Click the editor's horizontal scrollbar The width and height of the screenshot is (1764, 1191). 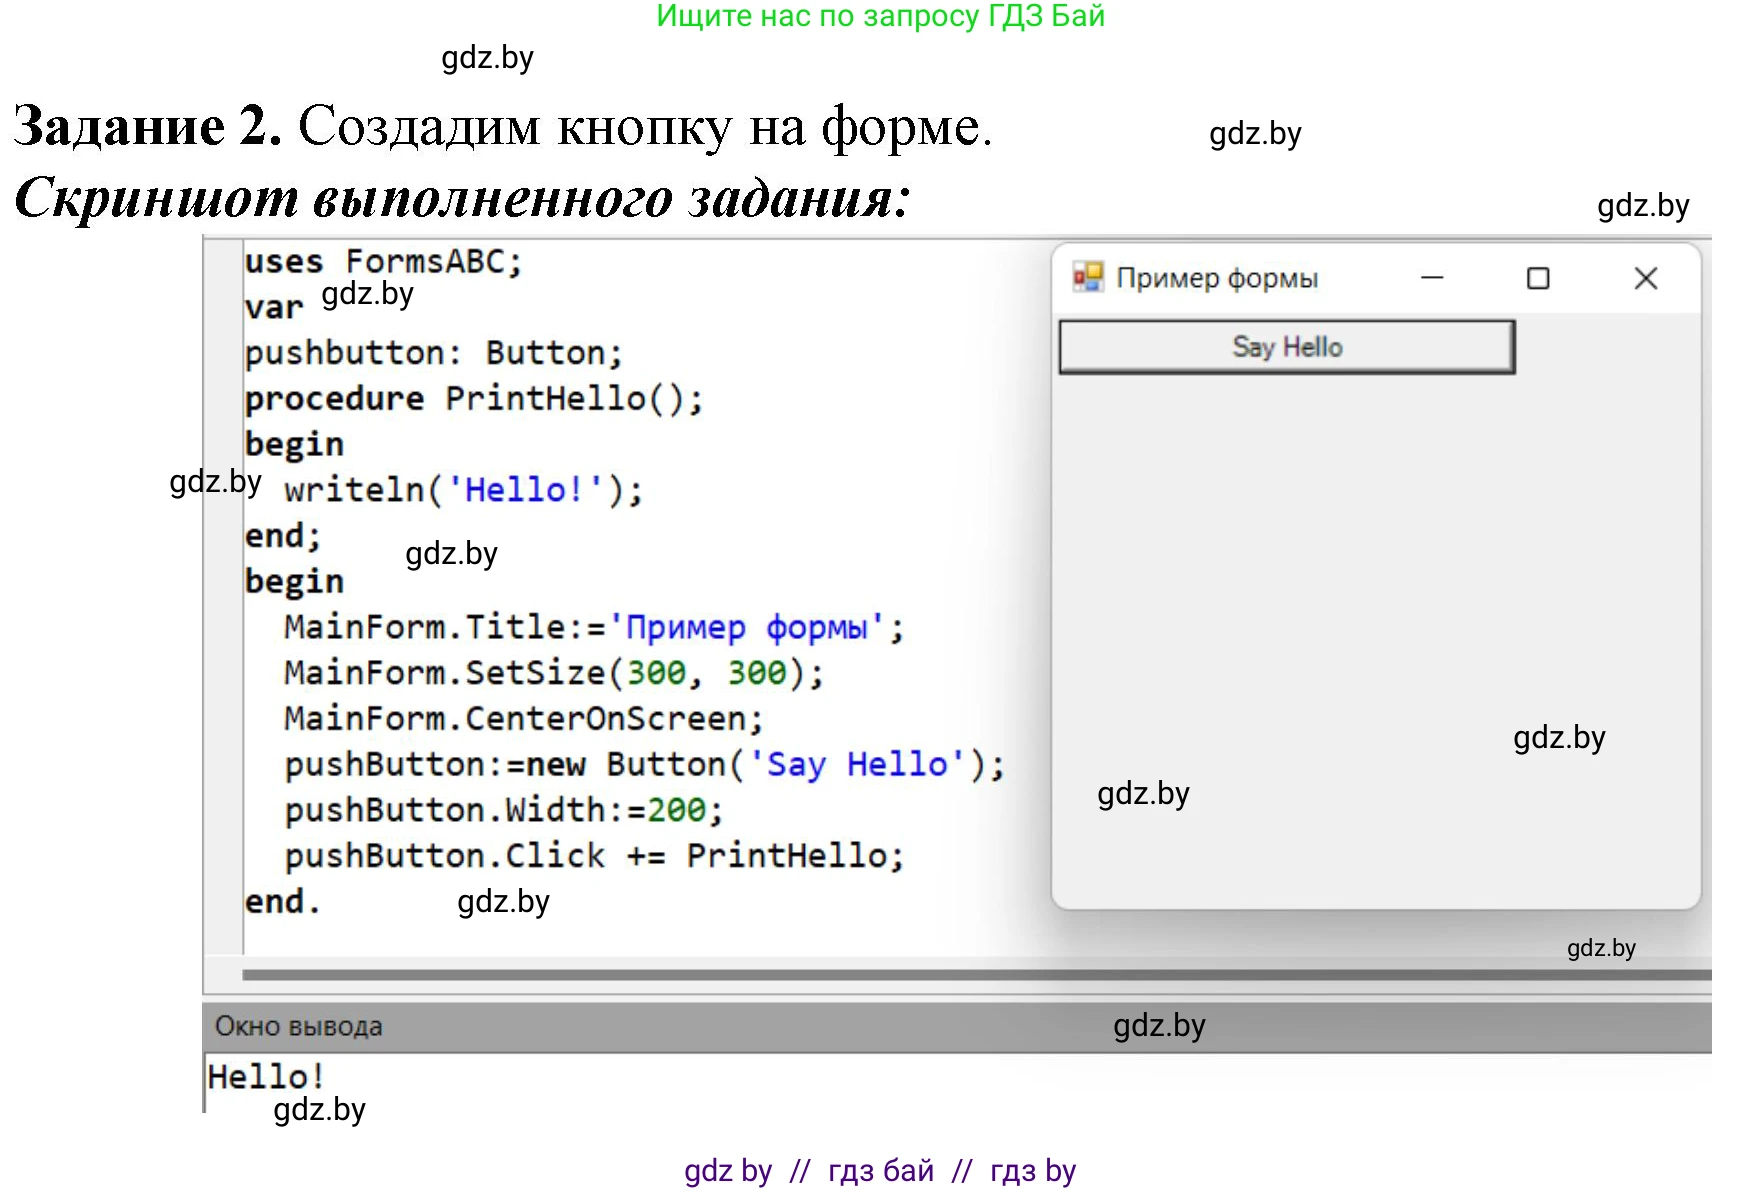[x=975, y=974]
